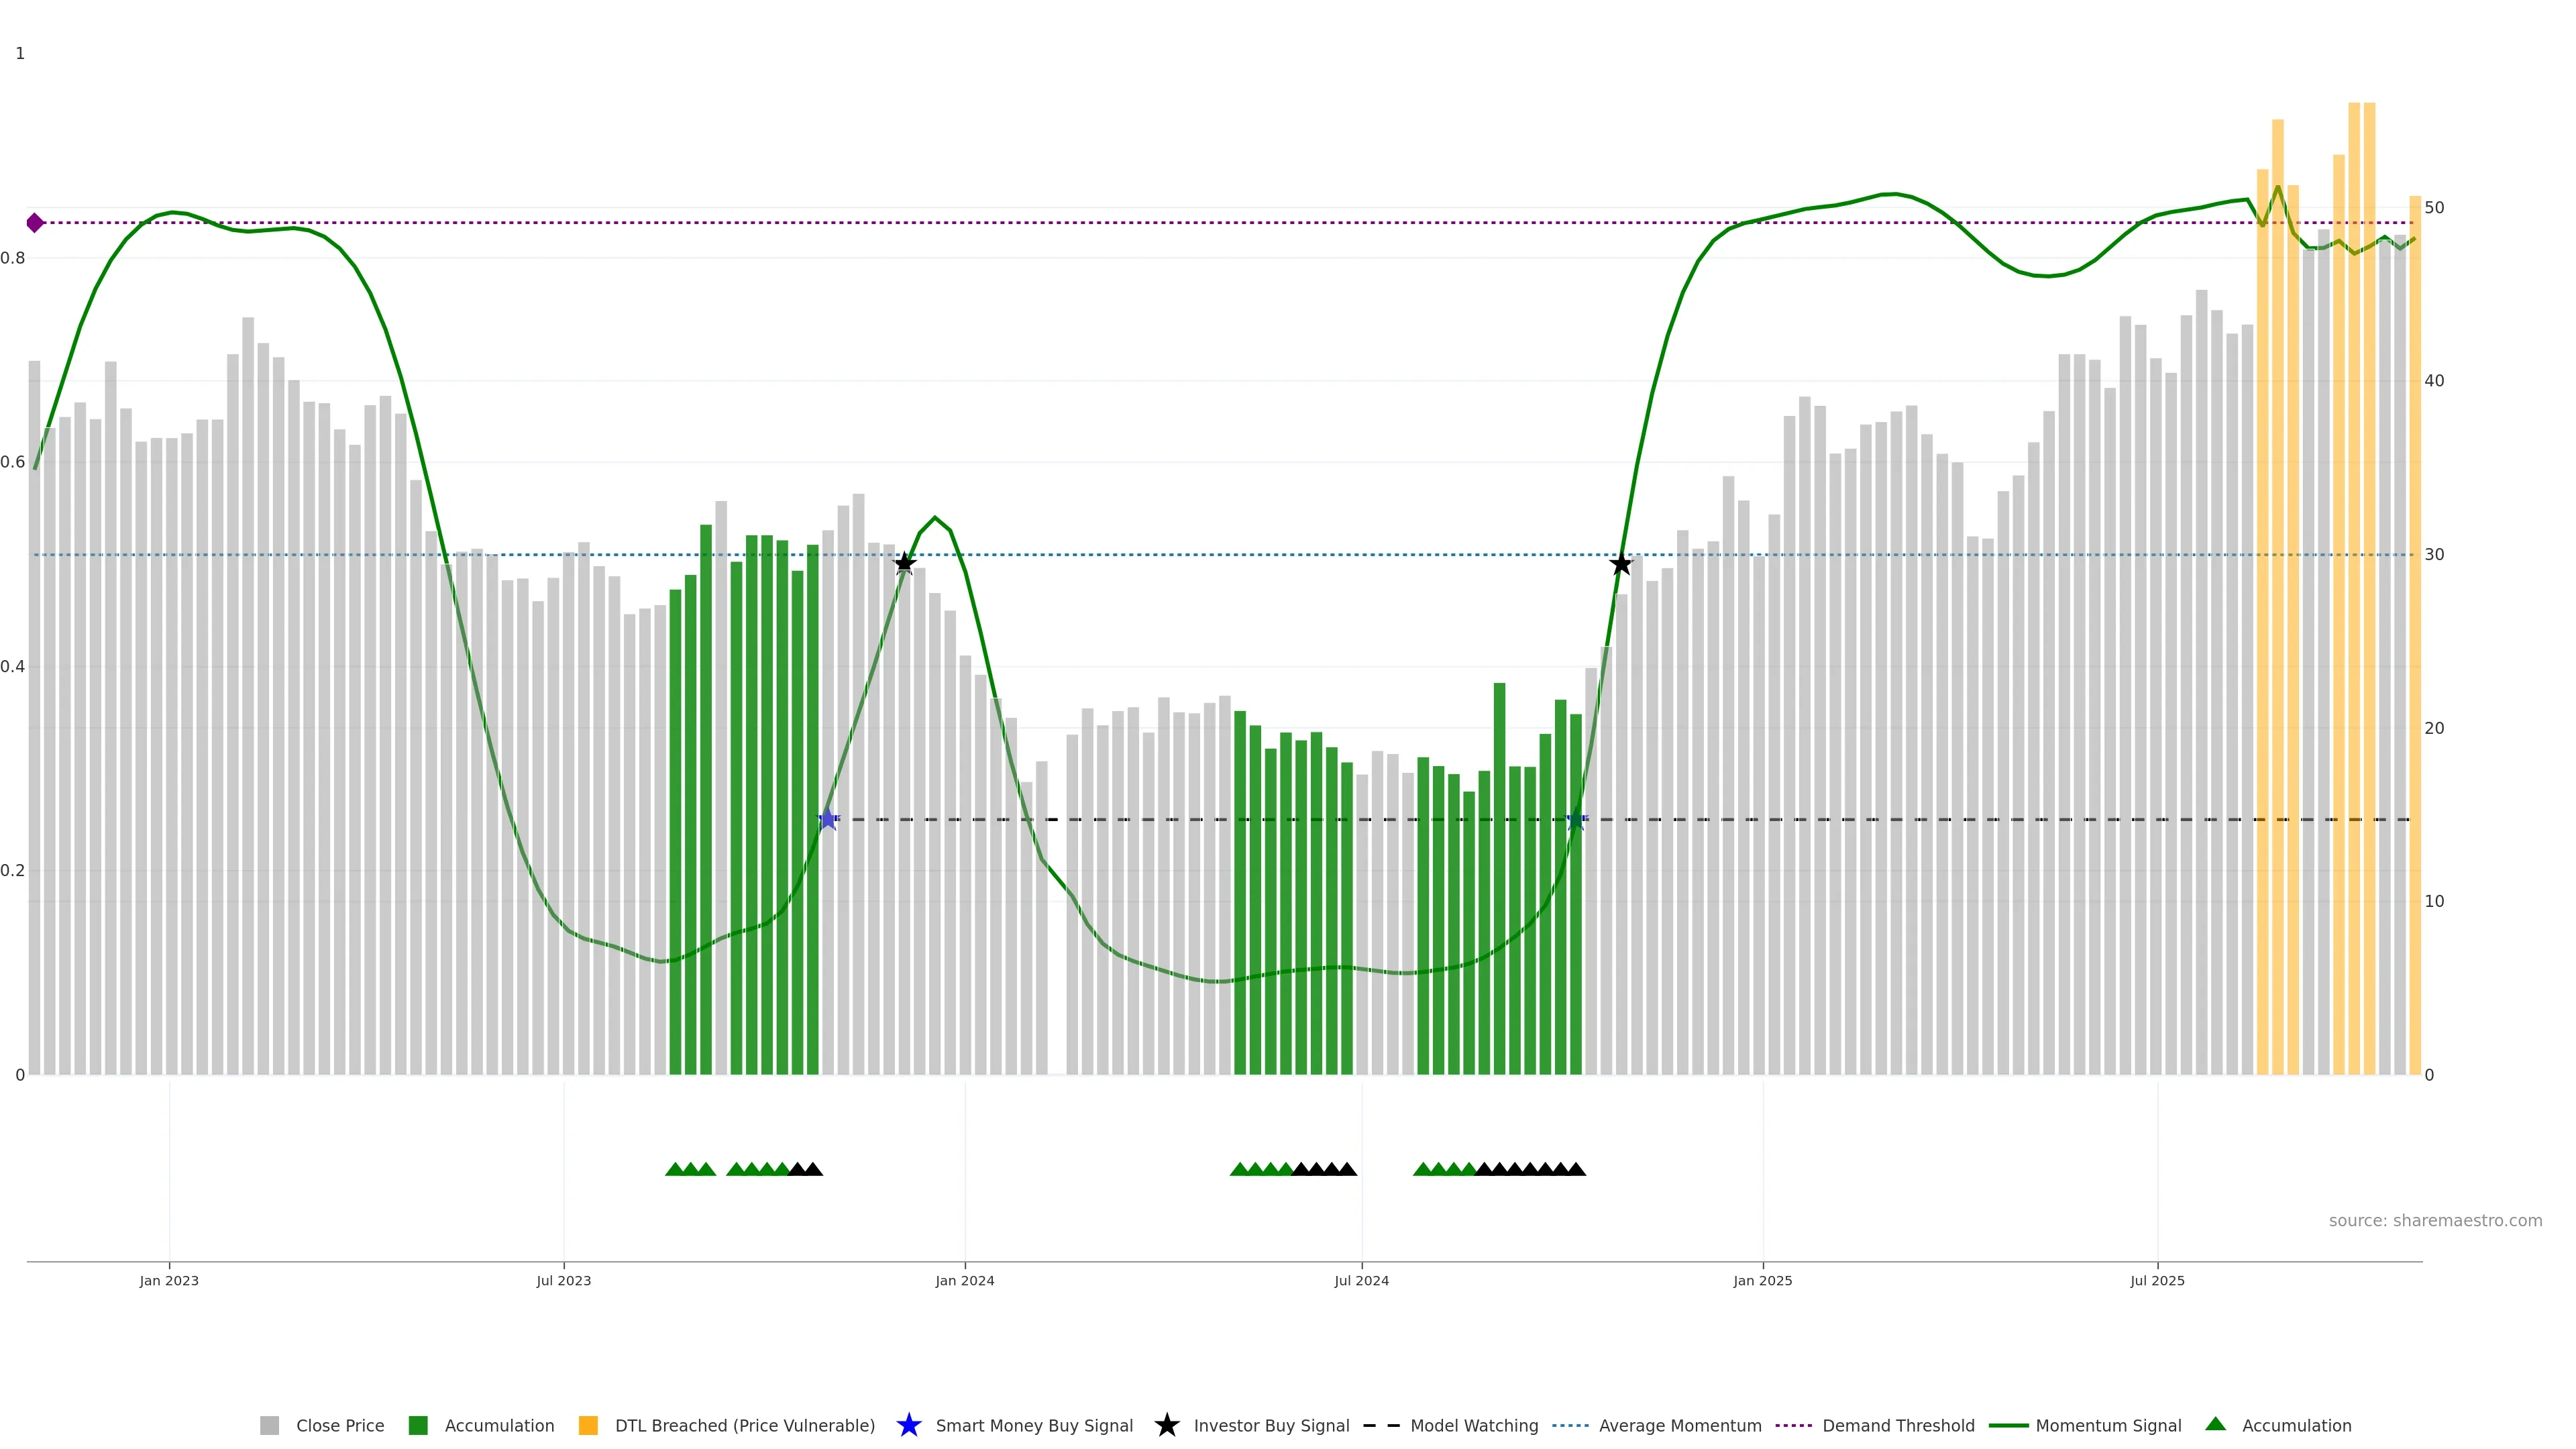The height and width of the screenshot is (1449, 2576).
Task: Click the black Investor Buy star near Jan 2024
Action: coord(904,563)
